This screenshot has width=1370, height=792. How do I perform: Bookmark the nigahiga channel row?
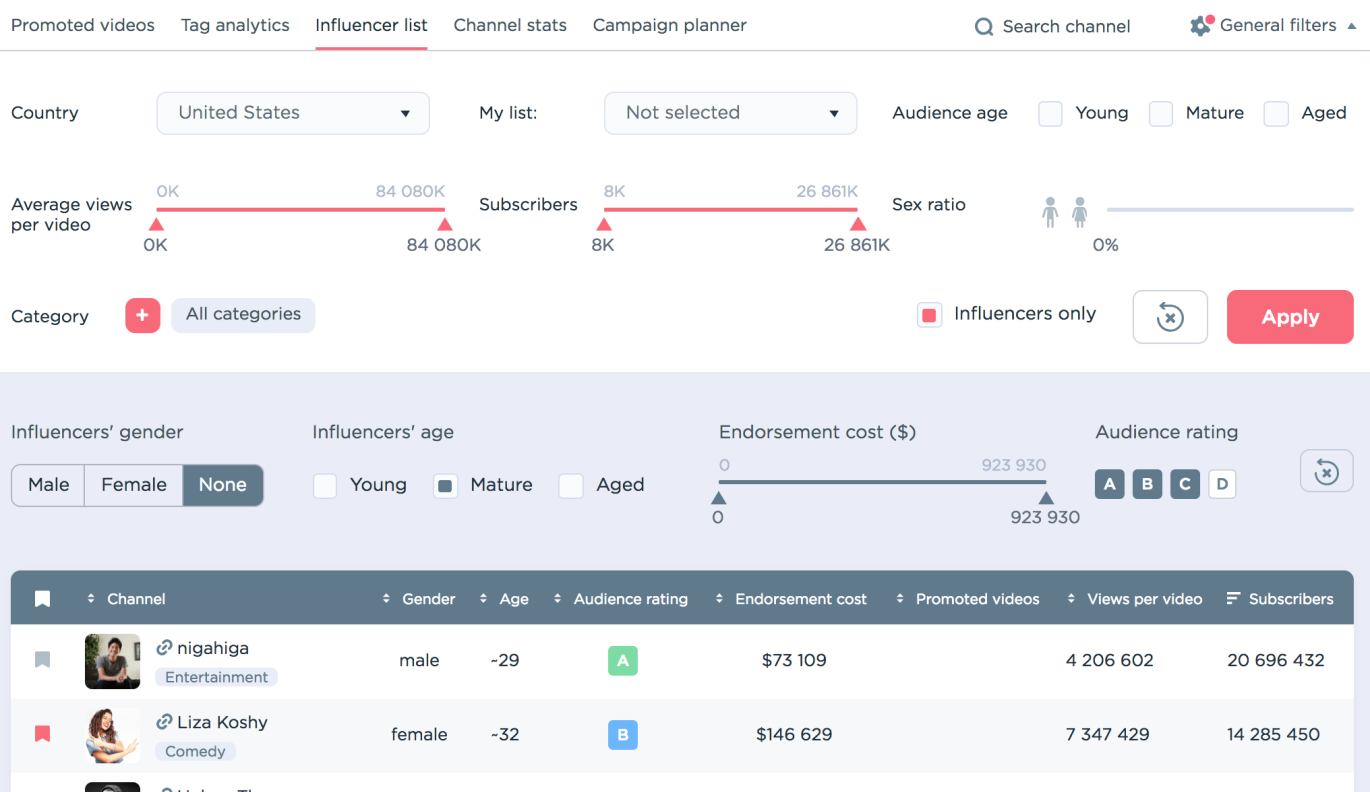pyautogui.click(x=42, y=660)
